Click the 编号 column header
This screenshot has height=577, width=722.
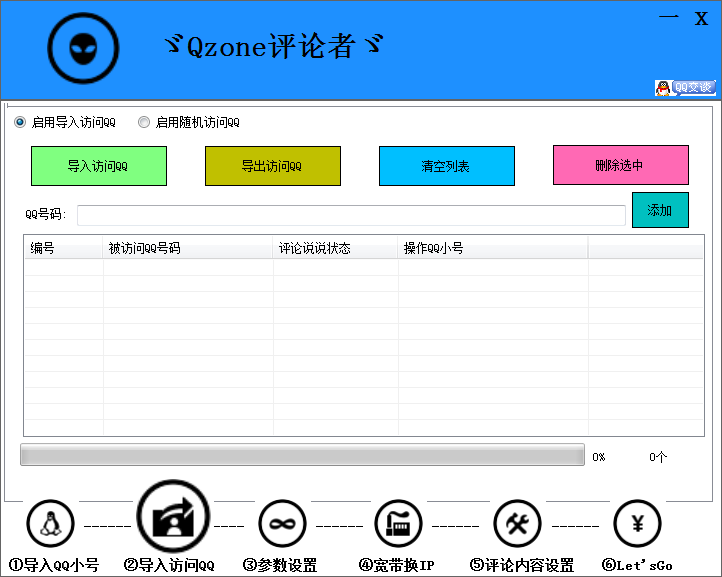tap(64, 248)
